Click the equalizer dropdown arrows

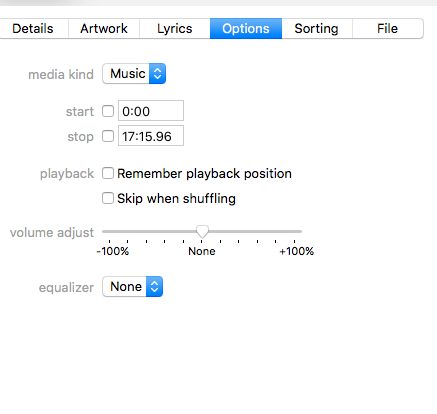(x=154, y=287)
